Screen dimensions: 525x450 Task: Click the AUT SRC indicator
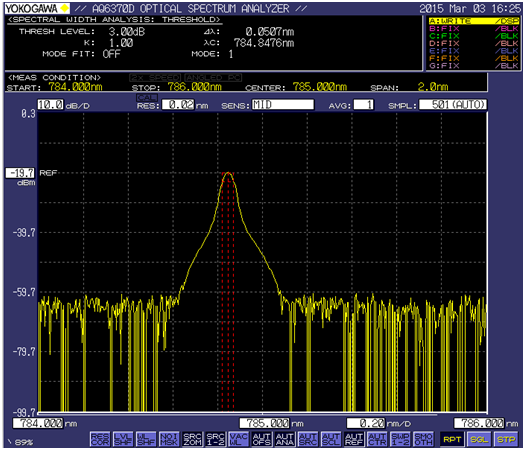(x=308, y=439)
